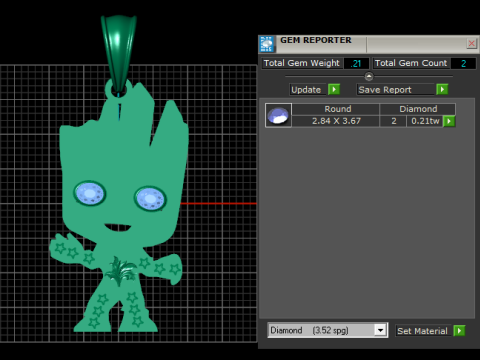This screenshot has height=360, width=480.
Task: Click the green arrow beside 0.21tw
Action: 449,121
